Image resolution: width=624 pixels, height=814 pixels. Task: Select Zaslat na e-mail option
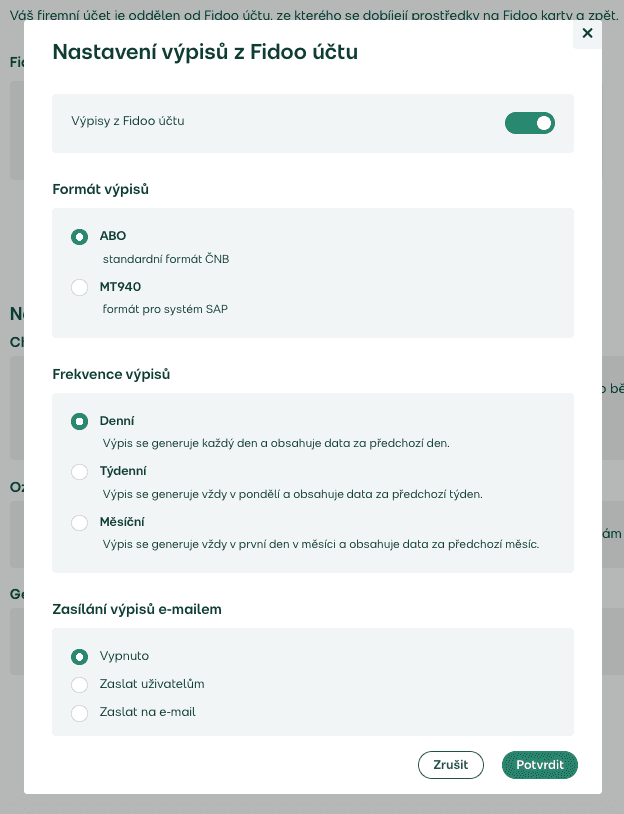point(79,713)
